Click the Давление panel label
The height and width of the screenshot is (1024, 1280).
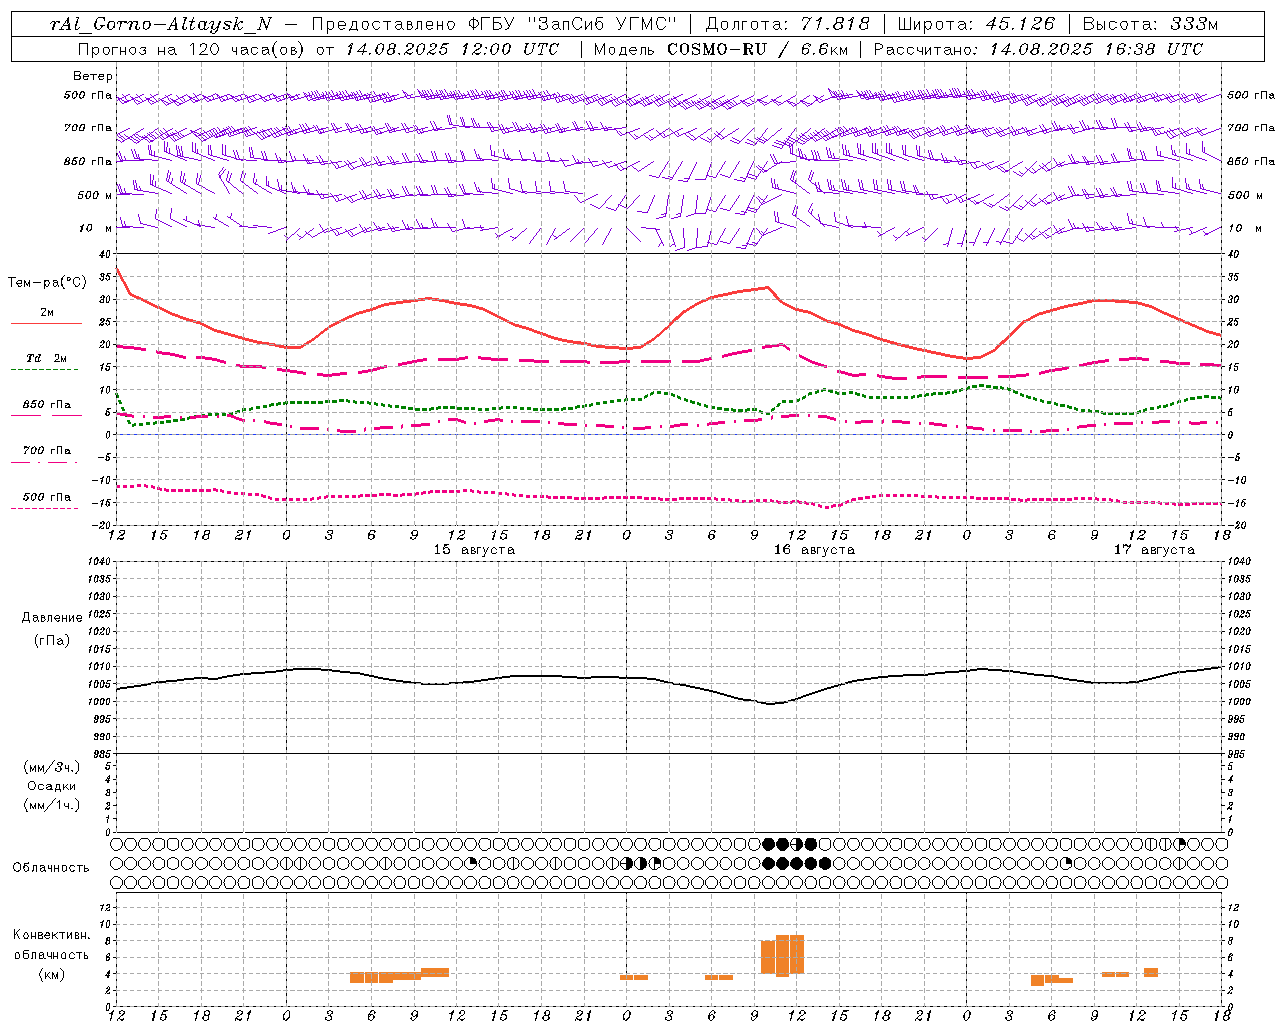click(x=52, y=617)
